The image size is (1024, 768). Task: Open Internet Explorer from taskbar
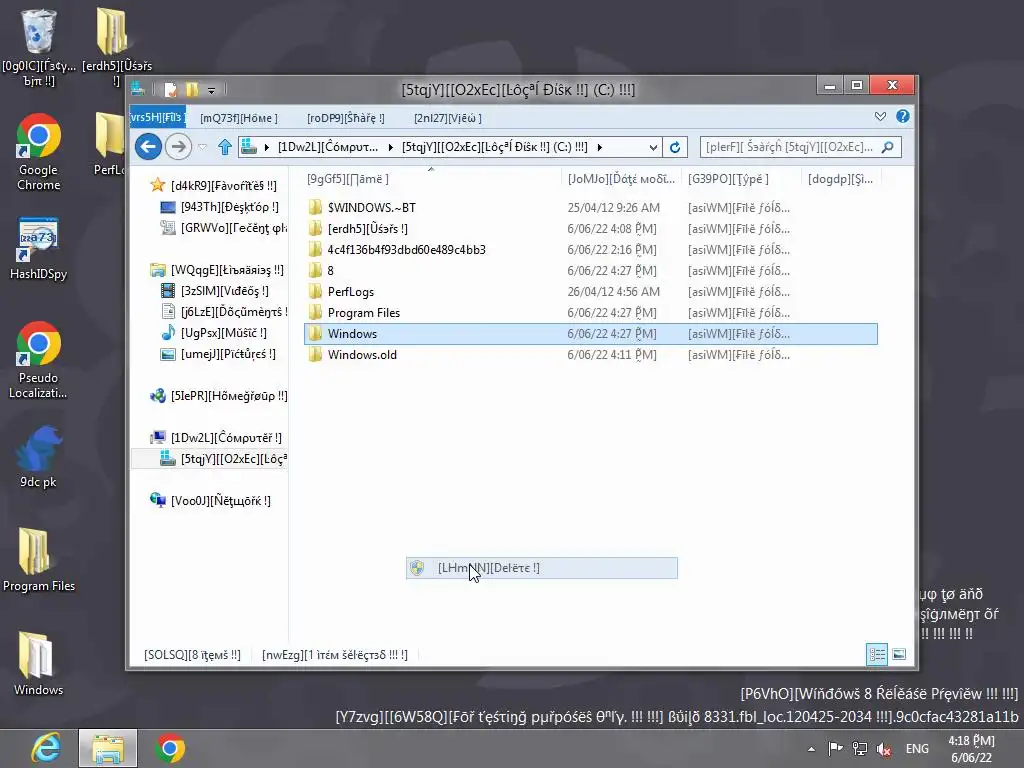(x=46, y=748)
